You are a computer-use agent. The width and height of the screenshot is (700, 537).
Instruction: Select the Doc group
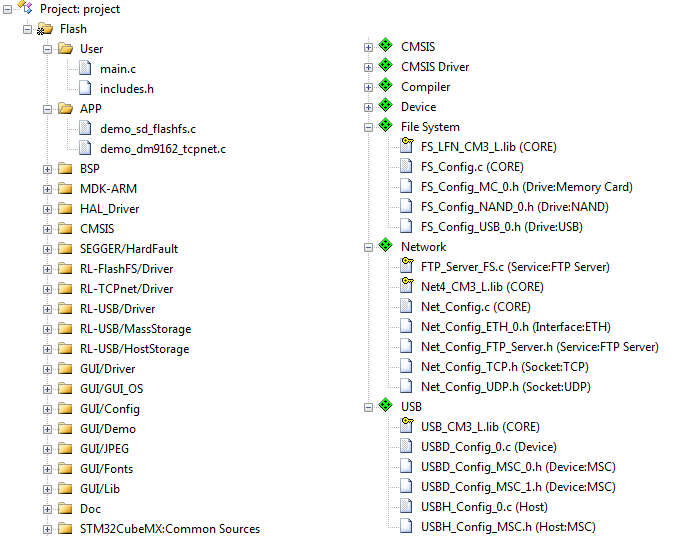coord(90,508)
